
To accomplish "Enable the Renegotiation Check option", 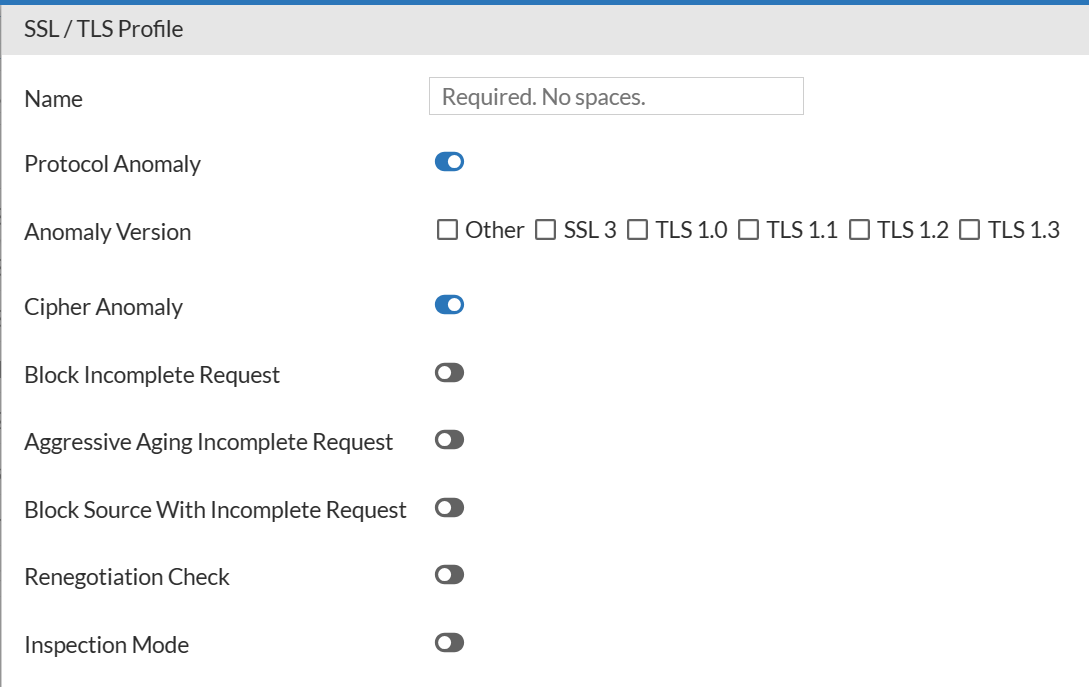I will point(449,574).
